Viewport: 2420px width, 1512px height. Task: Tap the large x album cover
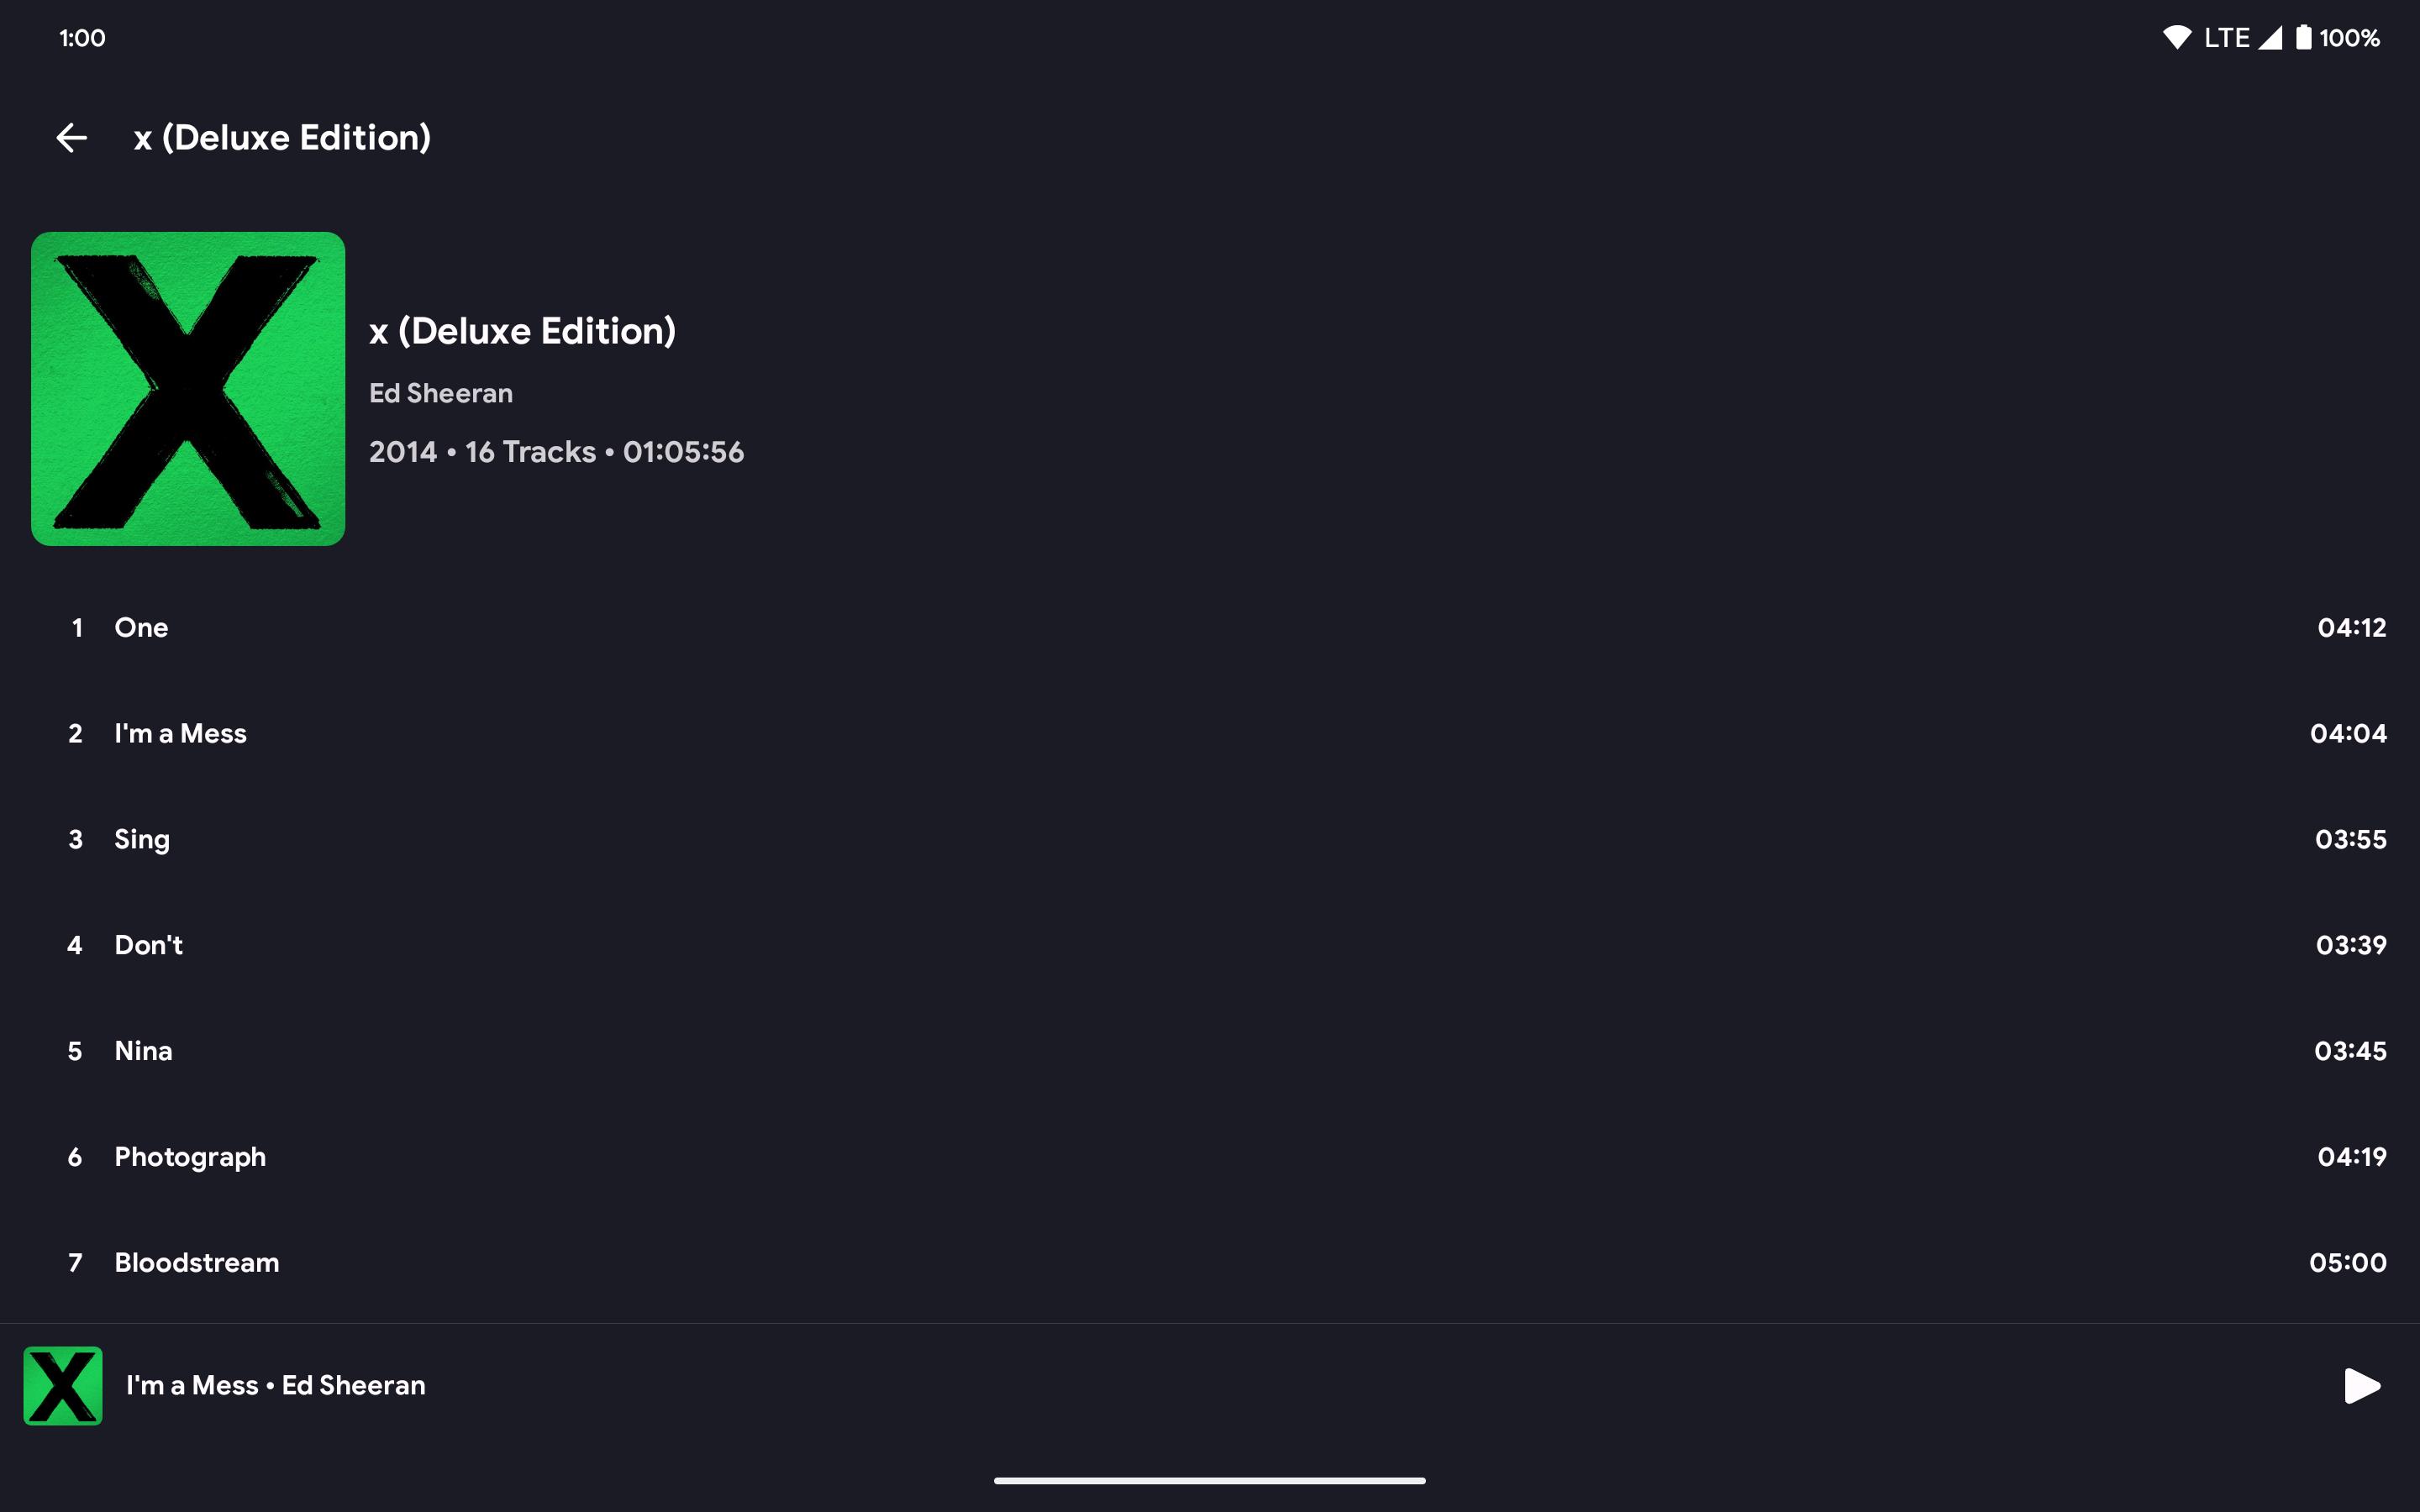click(188, 389)
